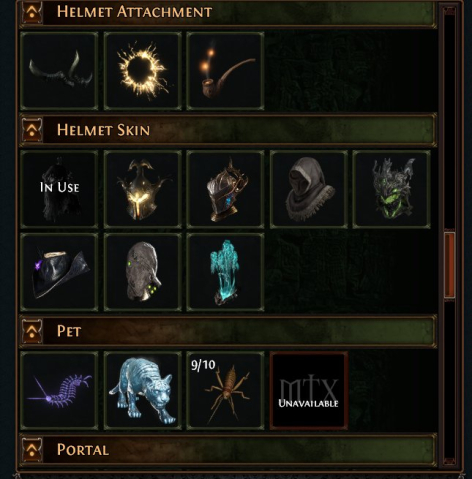Image resolution: width=472 pixels, height=479 pixels.
Task: Collapse the Helmet Skin section arrow
Action: coord(32,130)
